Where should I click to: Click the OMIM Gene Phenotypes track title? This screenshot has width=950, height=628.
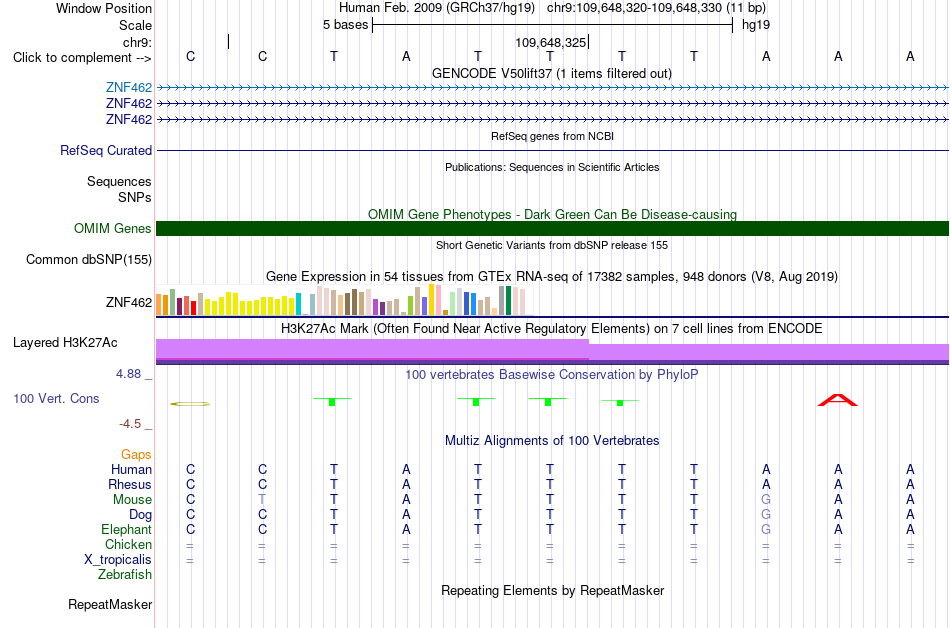(552, 214)
